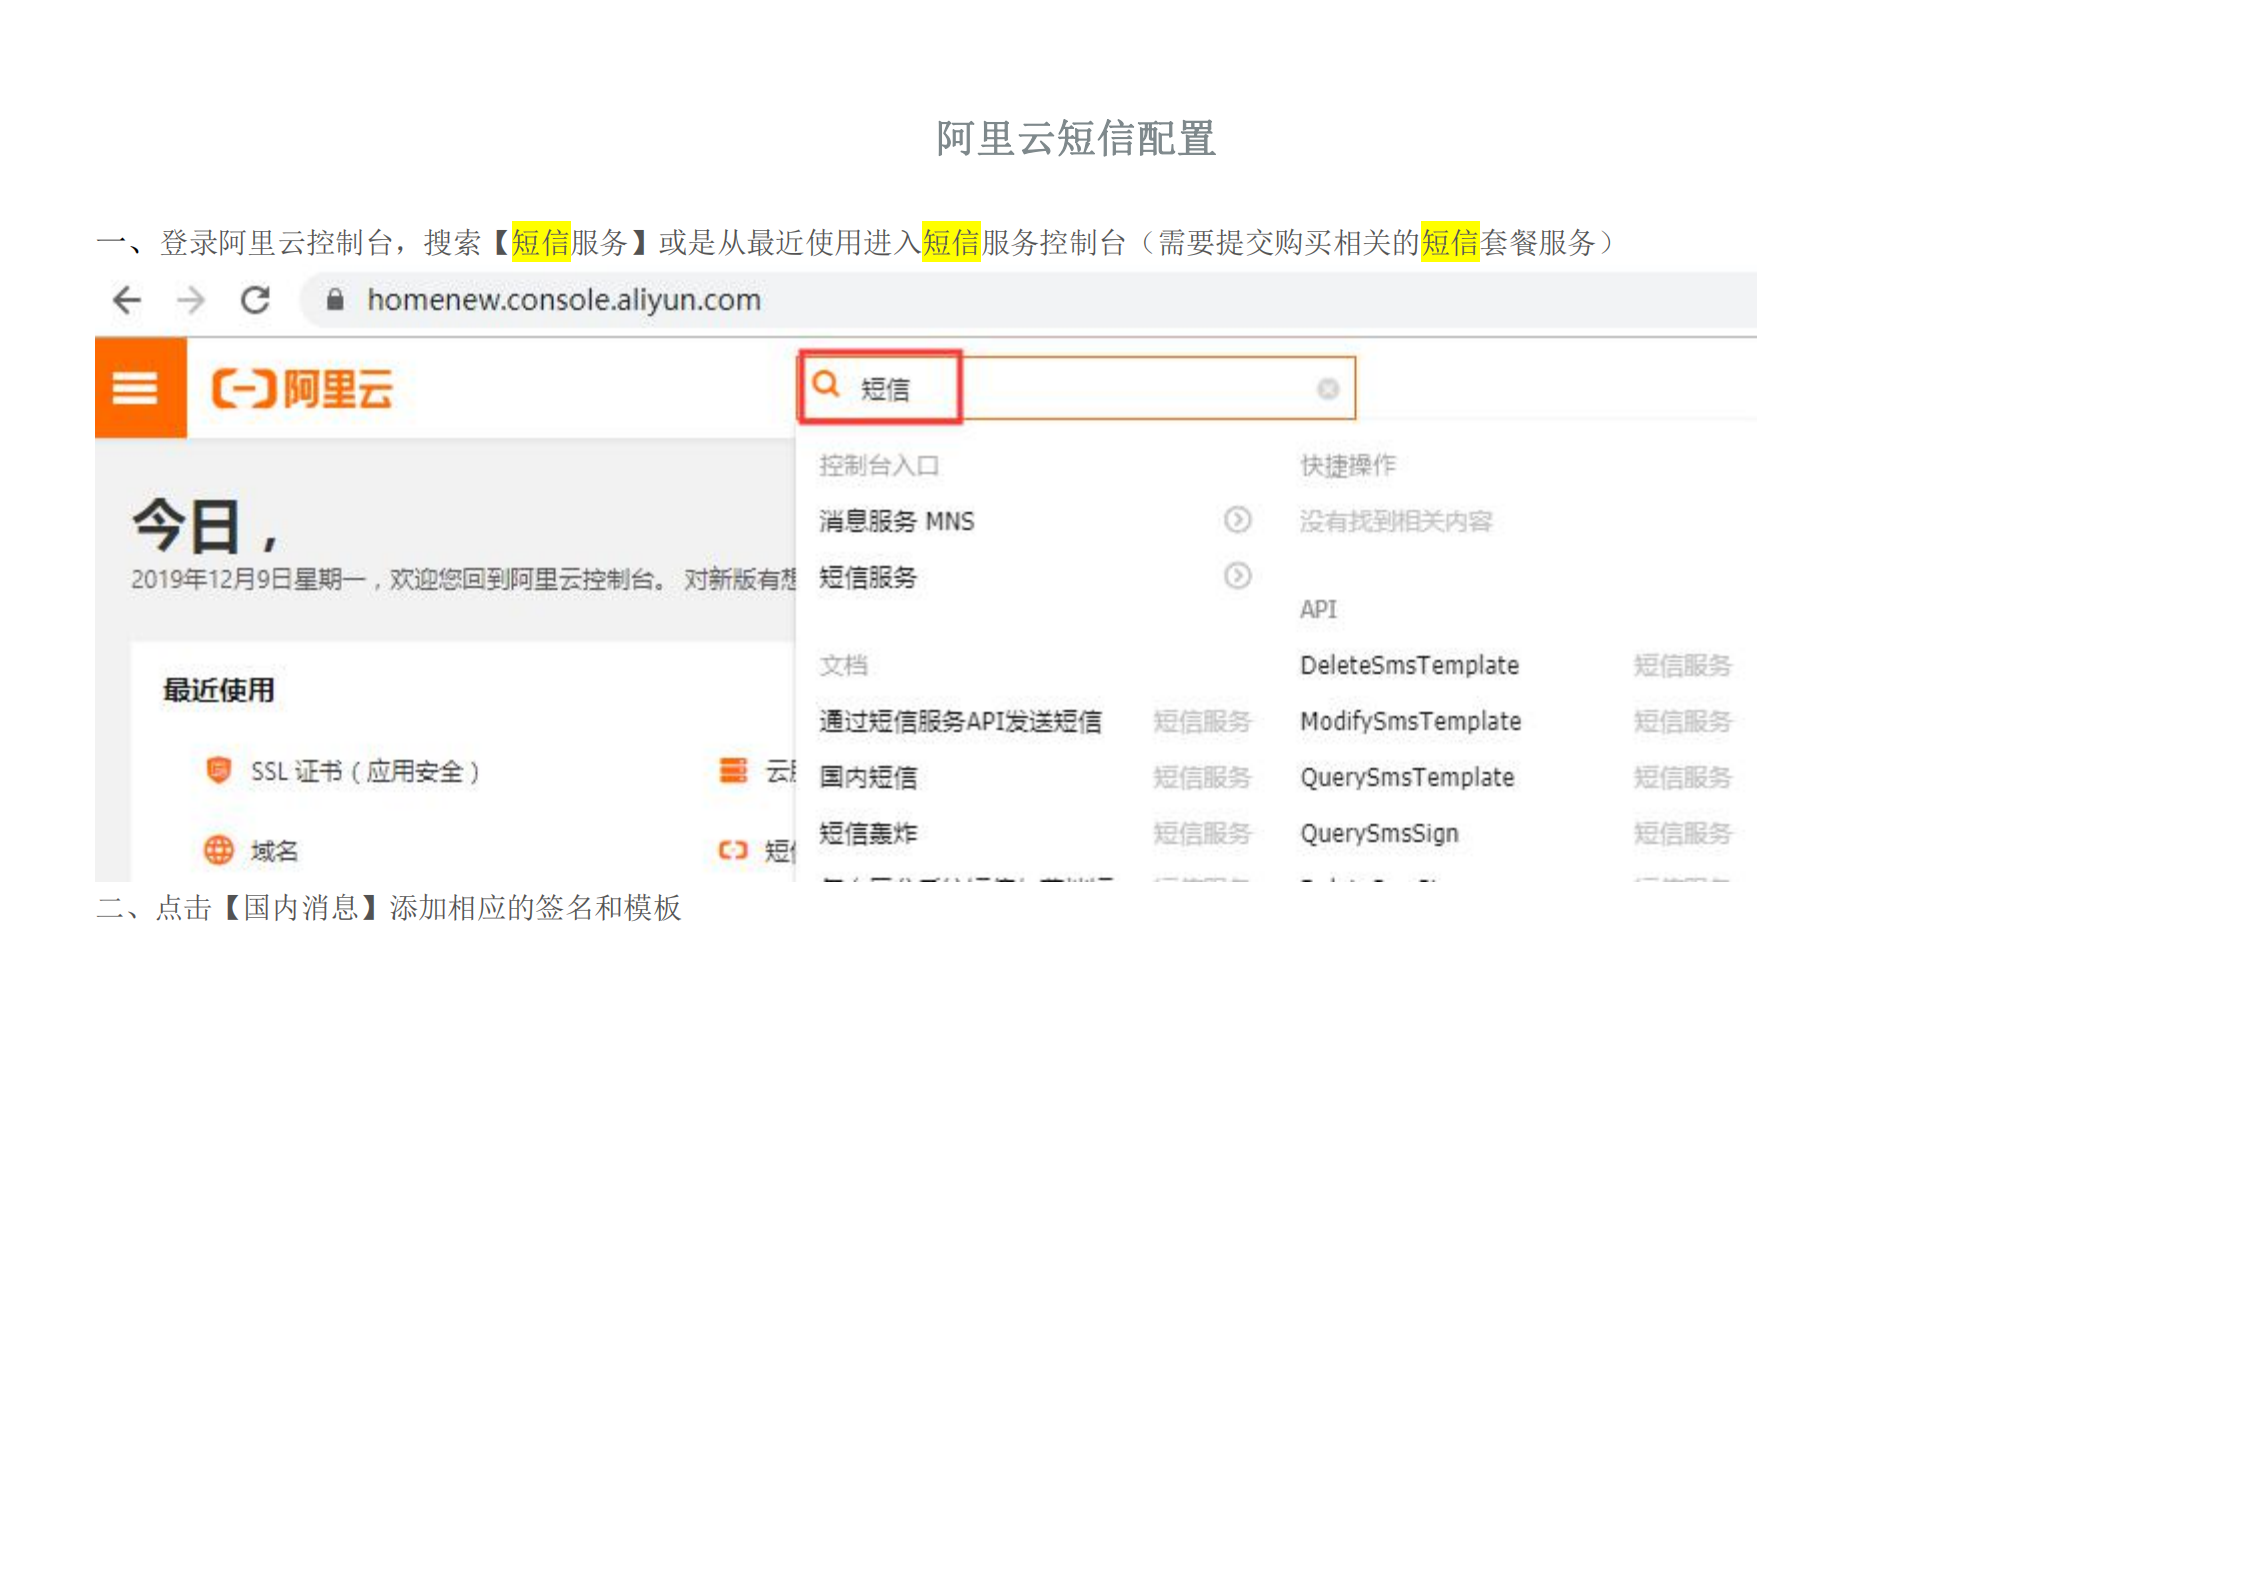The width and height of the screenshot is (2245, 1587).
Task: Click the 控制台入口 section label
Action: pos(878,465)
